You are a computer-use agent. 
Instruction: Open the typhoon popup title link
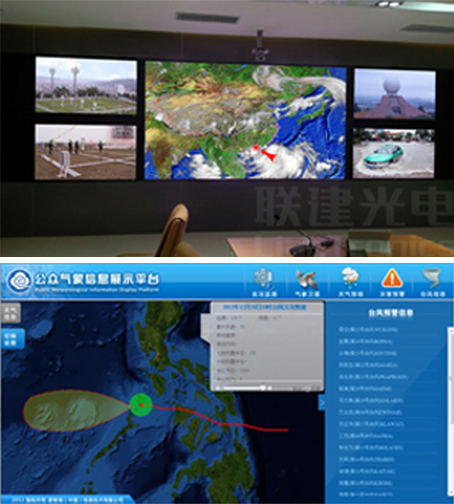click(x=264, y=307)
